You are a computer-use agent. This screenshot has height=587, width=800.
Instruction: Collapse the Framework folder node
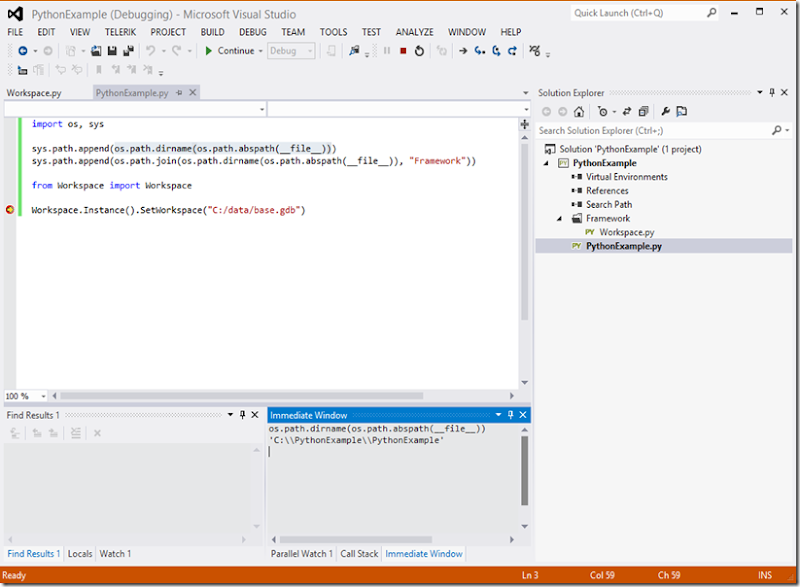point(559,218)
